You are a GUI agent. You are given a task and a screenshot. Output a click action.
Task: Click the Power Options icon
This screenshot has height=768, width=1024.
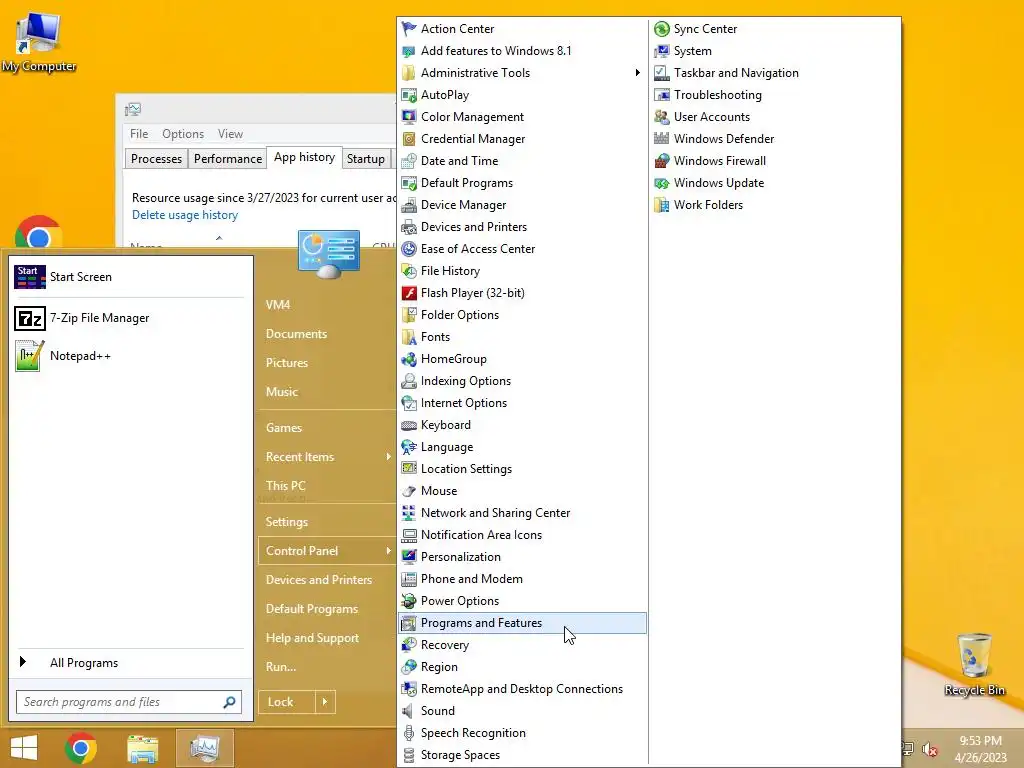tap(409, 601)
